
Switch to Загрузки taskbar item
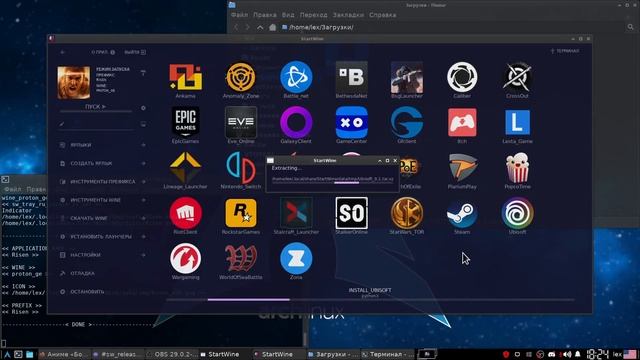[x=332, y=354]
